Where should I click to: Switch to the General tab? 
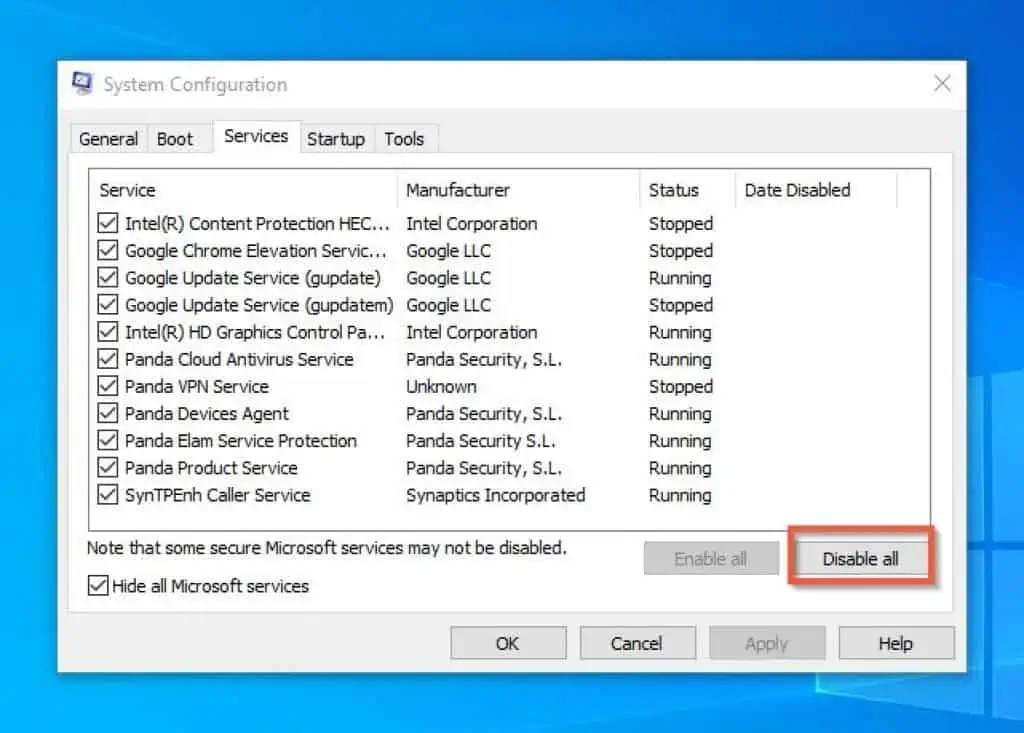pyautogui.click(x=108, y=139)
